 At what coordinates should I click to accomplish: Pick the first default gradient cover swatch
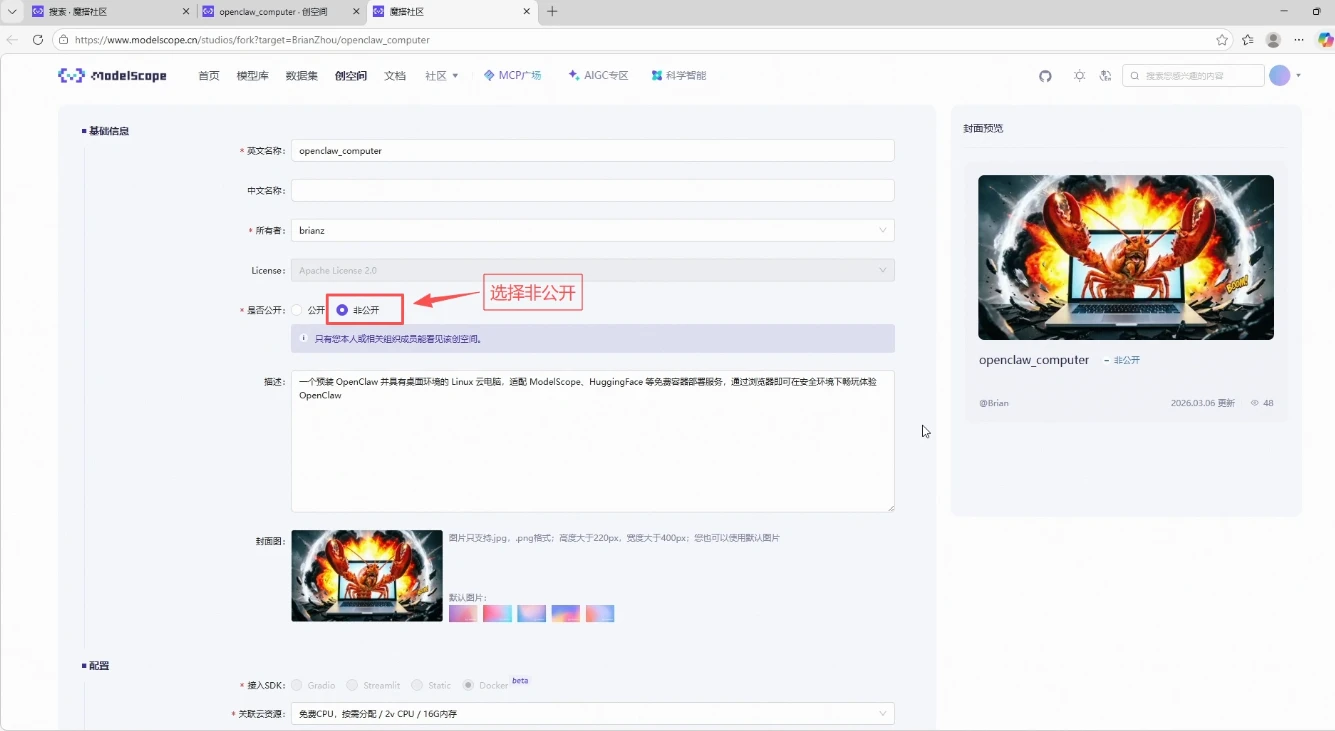tap(463, 613)
